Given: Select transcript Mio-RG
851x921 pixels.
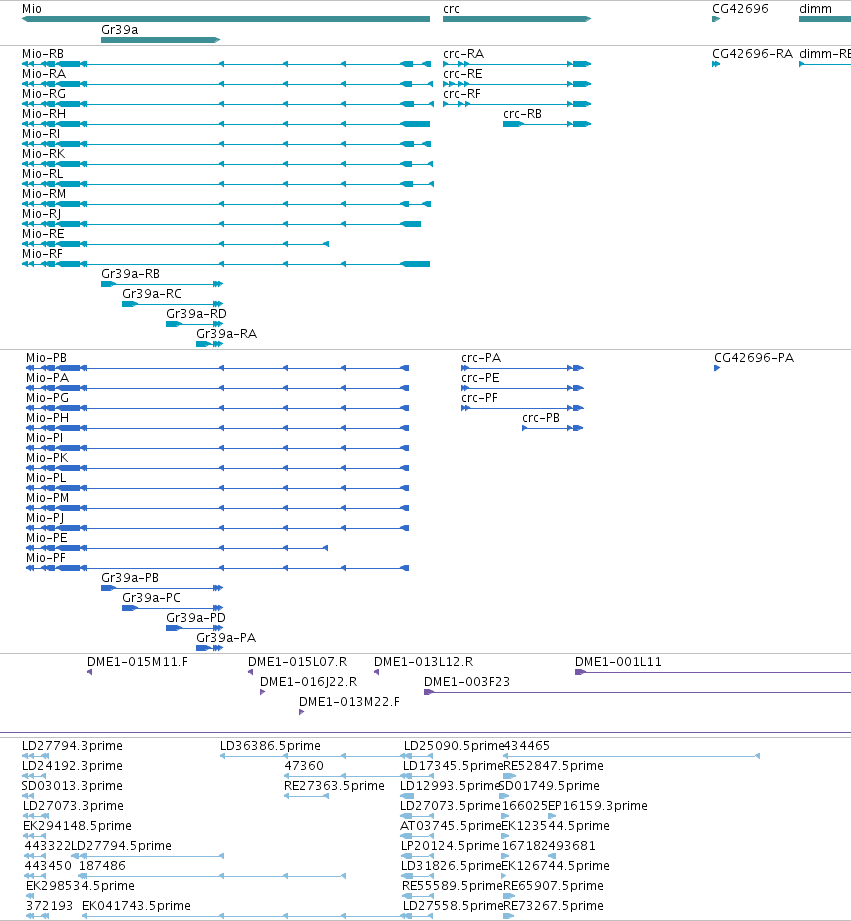Looking at the screenshot, I should click(44, 94).
